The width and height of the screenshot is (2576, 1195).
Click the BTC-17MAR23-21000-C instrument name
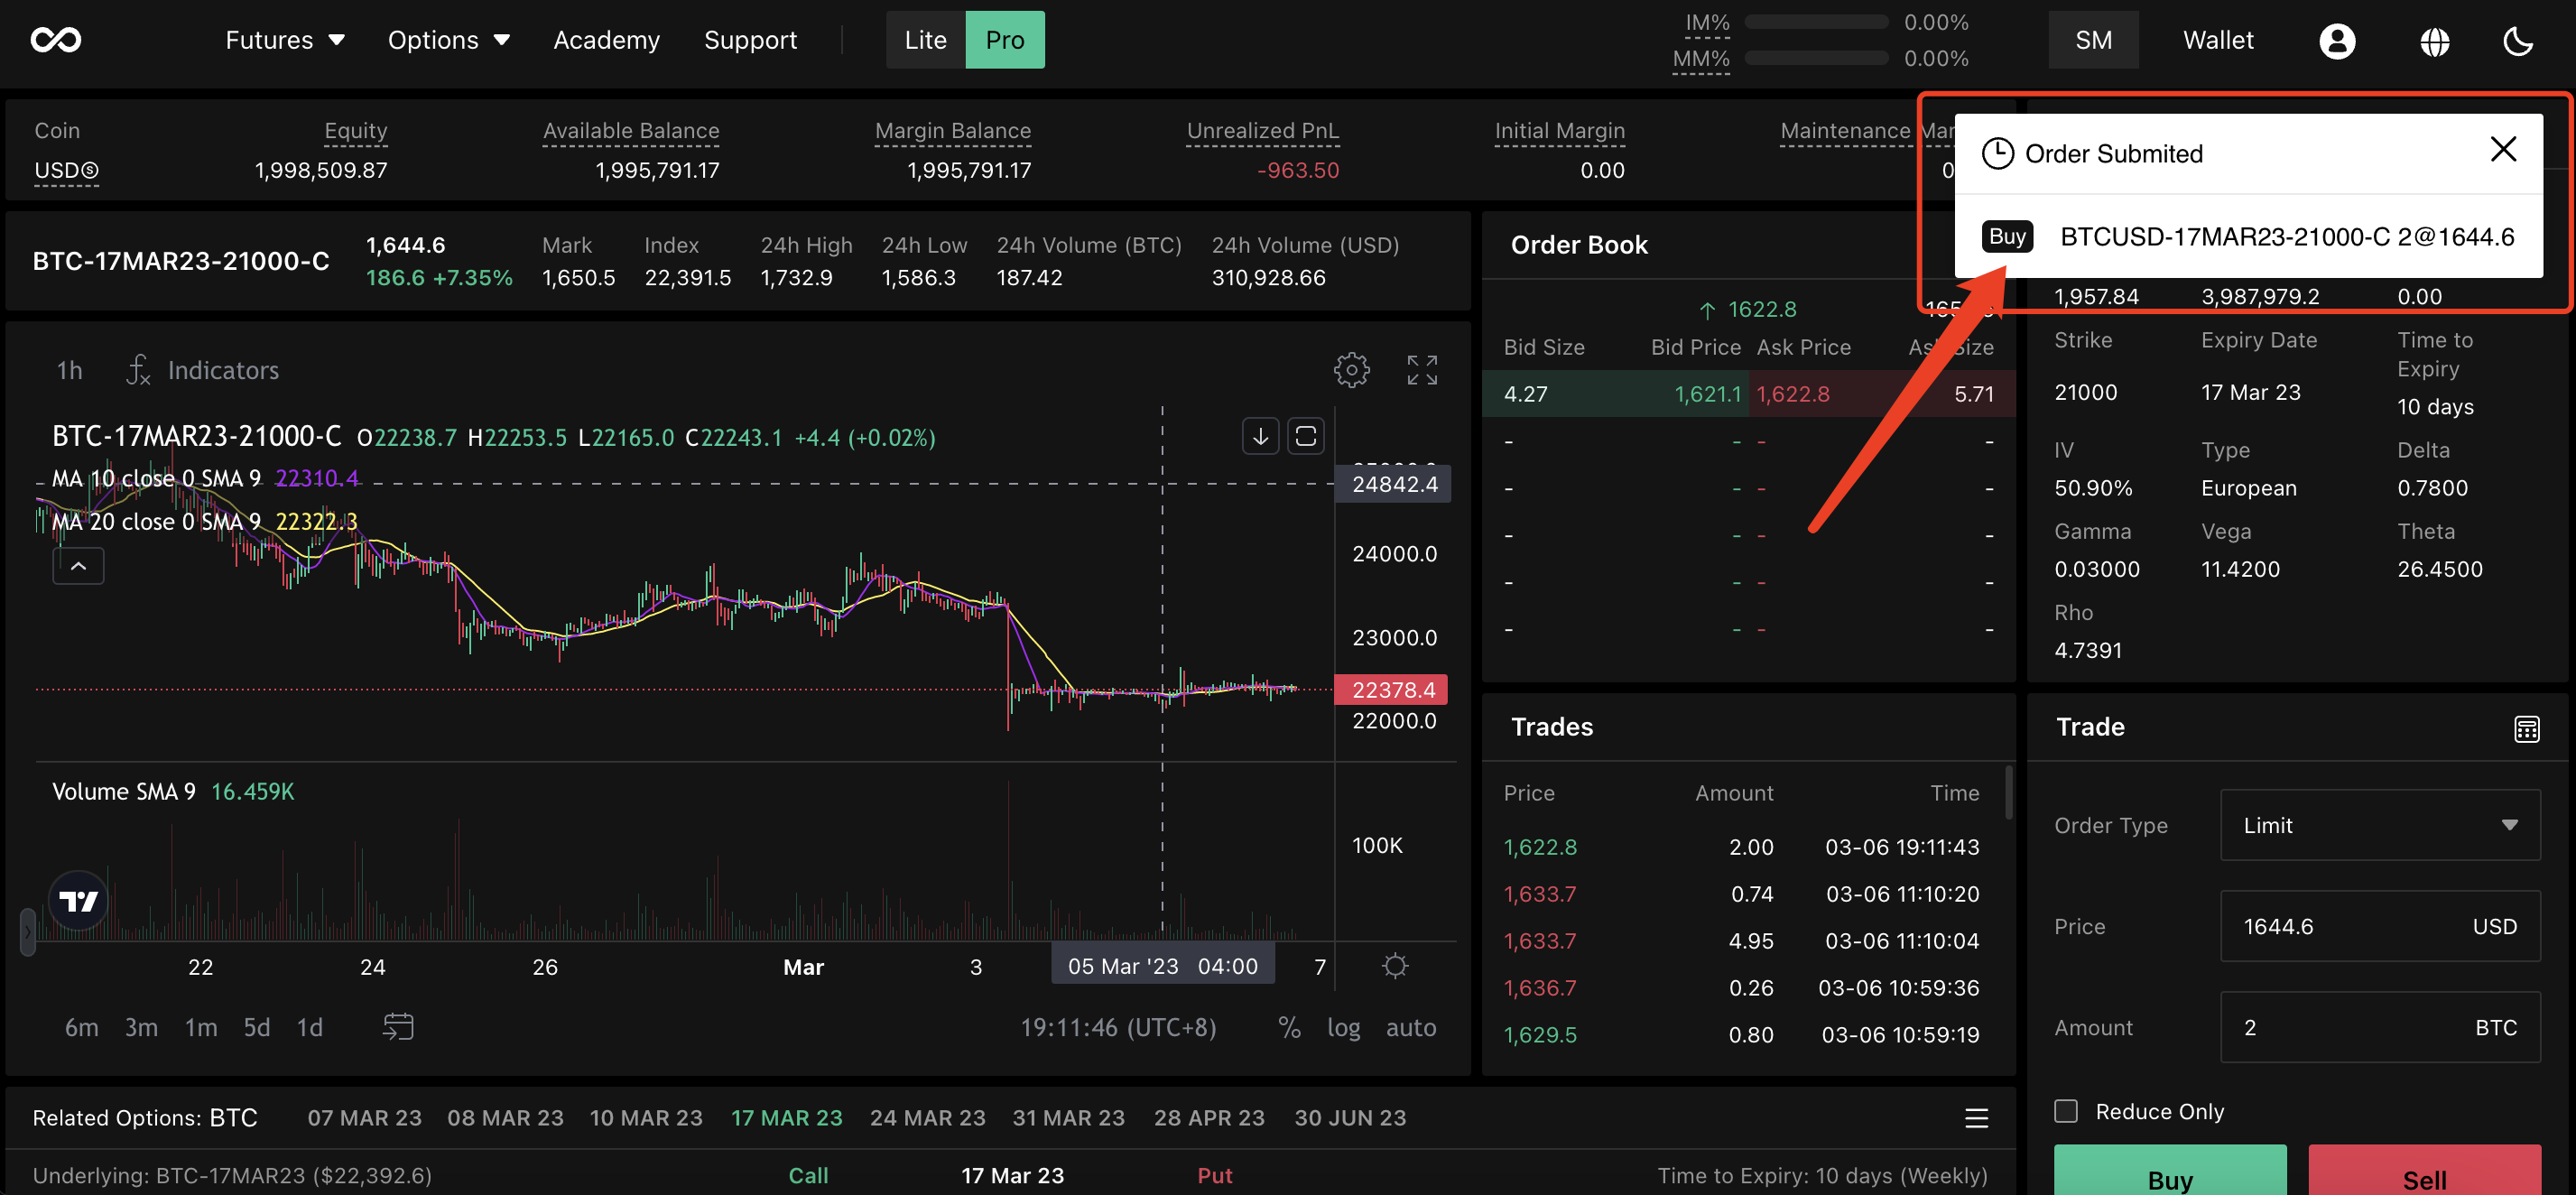tap(181, 261)
